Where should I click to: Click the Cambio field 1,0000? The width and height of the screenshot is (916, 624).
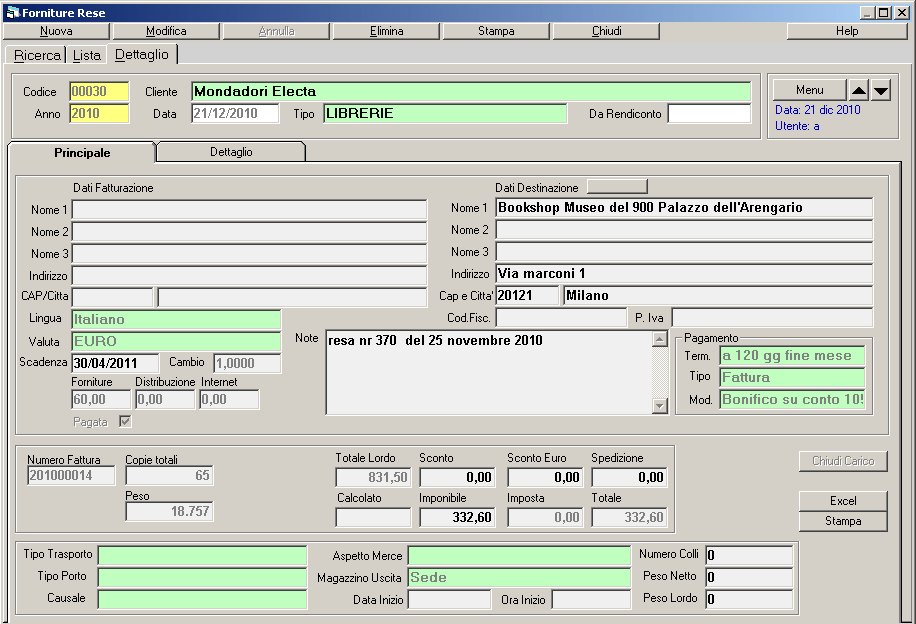click(247, 363)
